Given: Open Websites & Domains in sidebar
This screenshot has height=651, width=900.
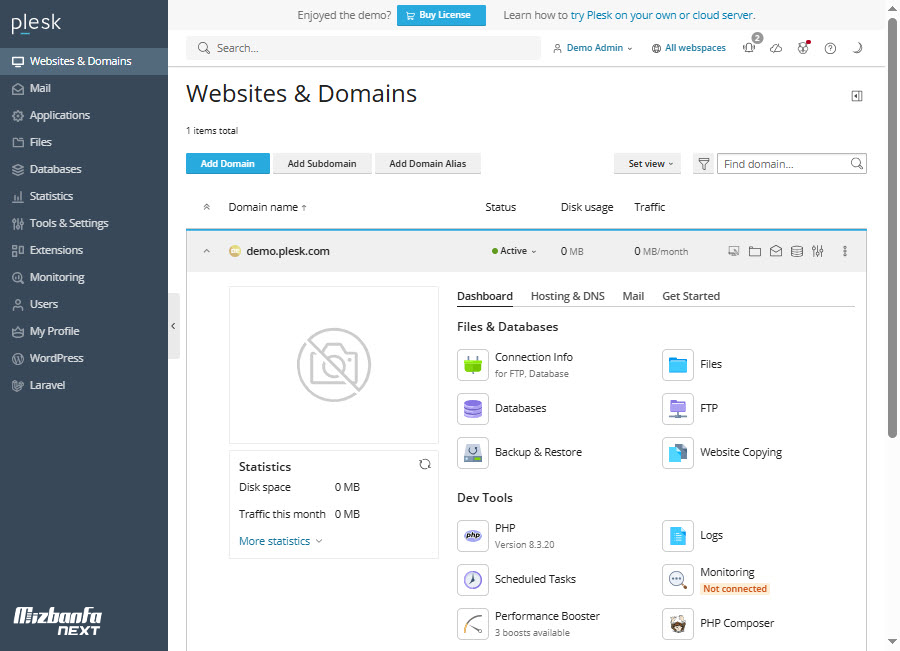Looking at the screenshot, I should tap(84, 61).
